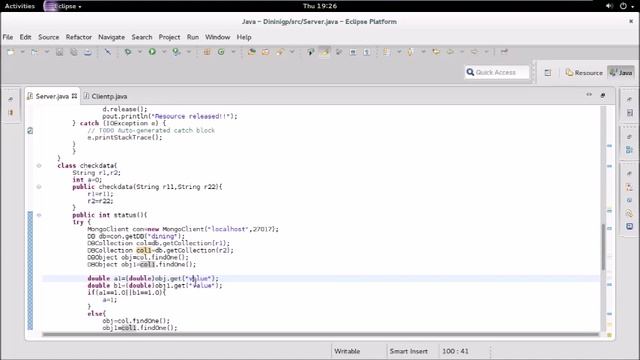The height and width of the screenshot is (360, 640).
Task: Click the Run Last Tool icon
Action: (176, 52)
